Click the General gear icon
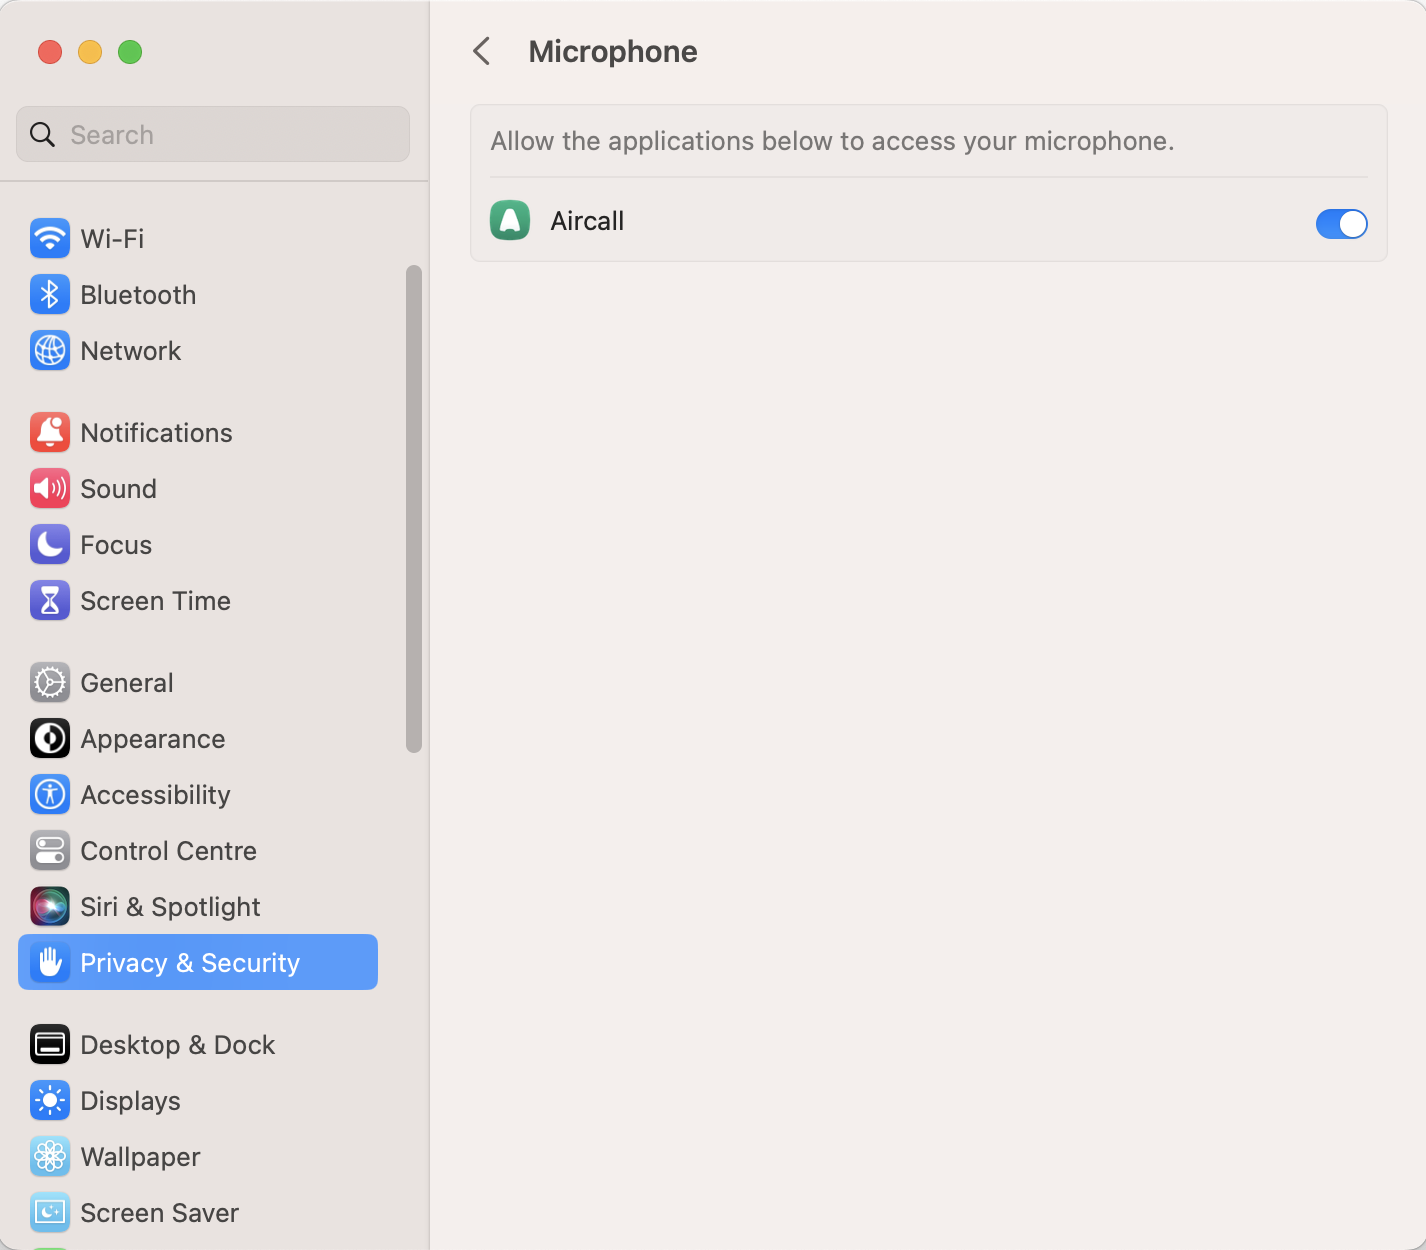Image resolution: width=1426 pixels, height=1250 pixels. point(50,682)
